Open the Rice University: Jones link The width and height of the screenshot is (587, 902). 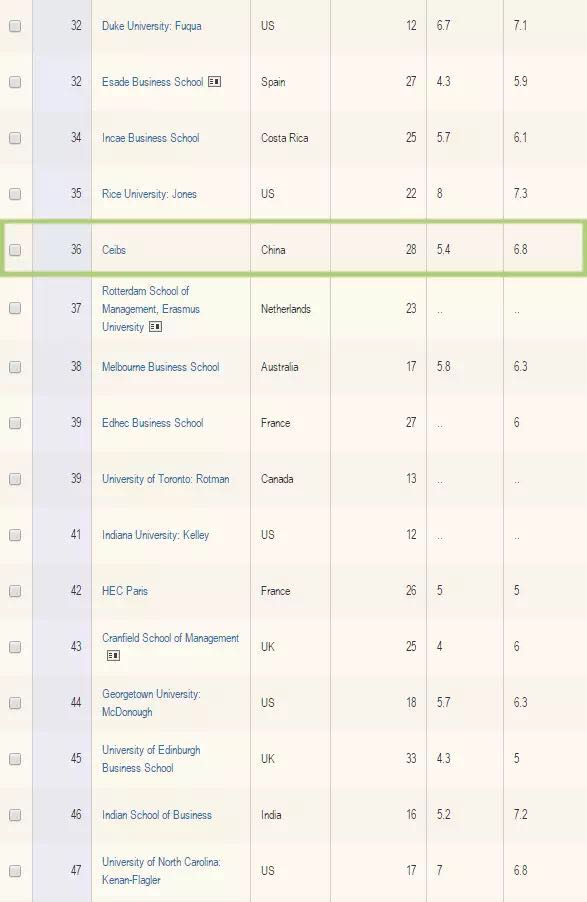149,194
